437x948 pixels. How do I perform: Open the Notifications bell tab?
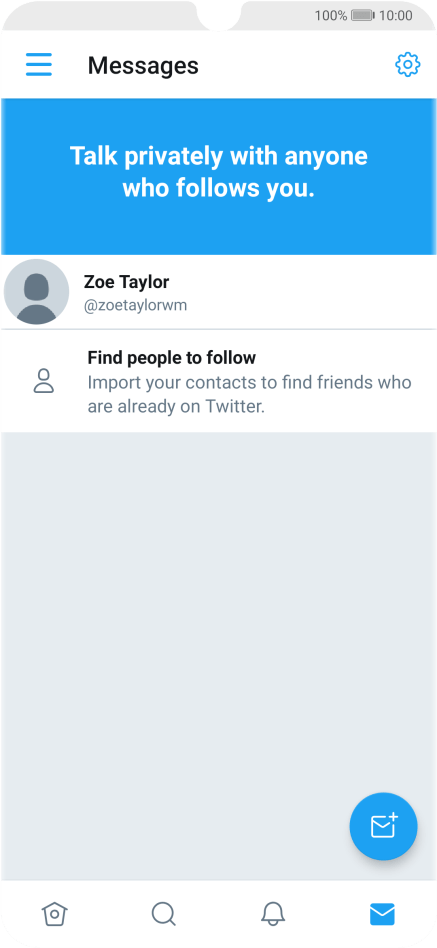pyautogui.click(x=273, y=914)
